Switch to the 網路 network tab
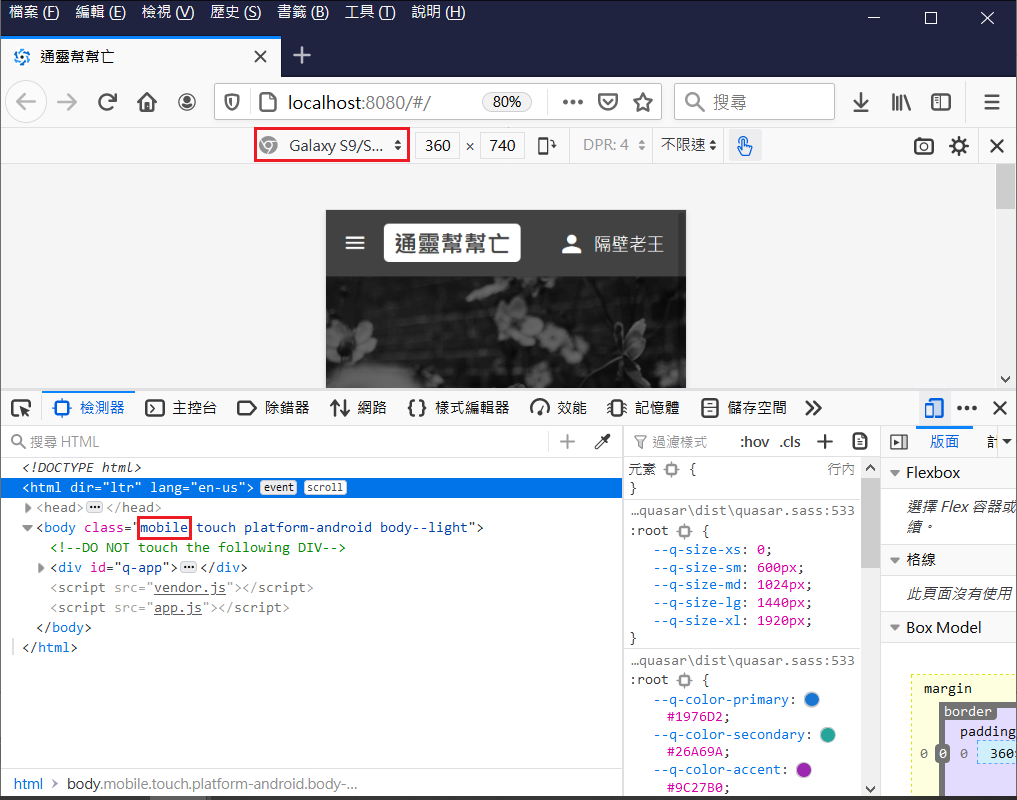The height and width of the screenshot is (800, 1017). 358,408
